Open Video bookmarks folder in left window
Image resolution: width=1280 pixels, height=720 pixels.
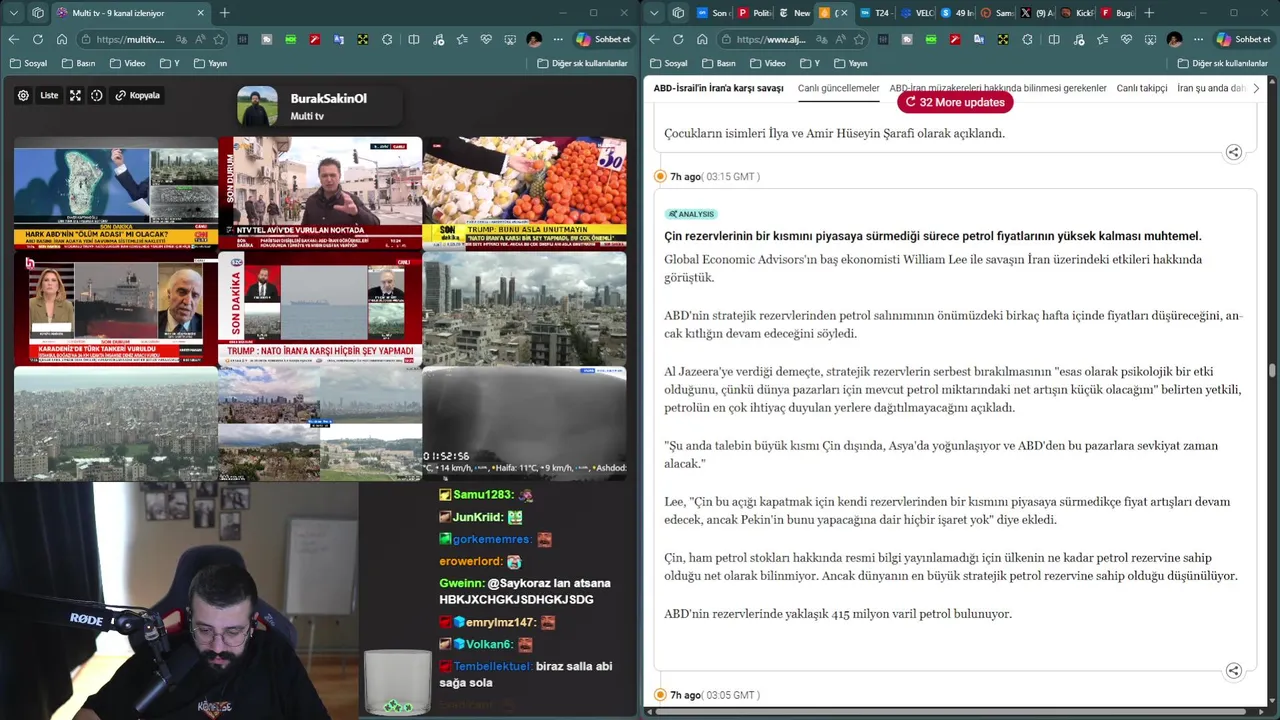coord(127,63)
